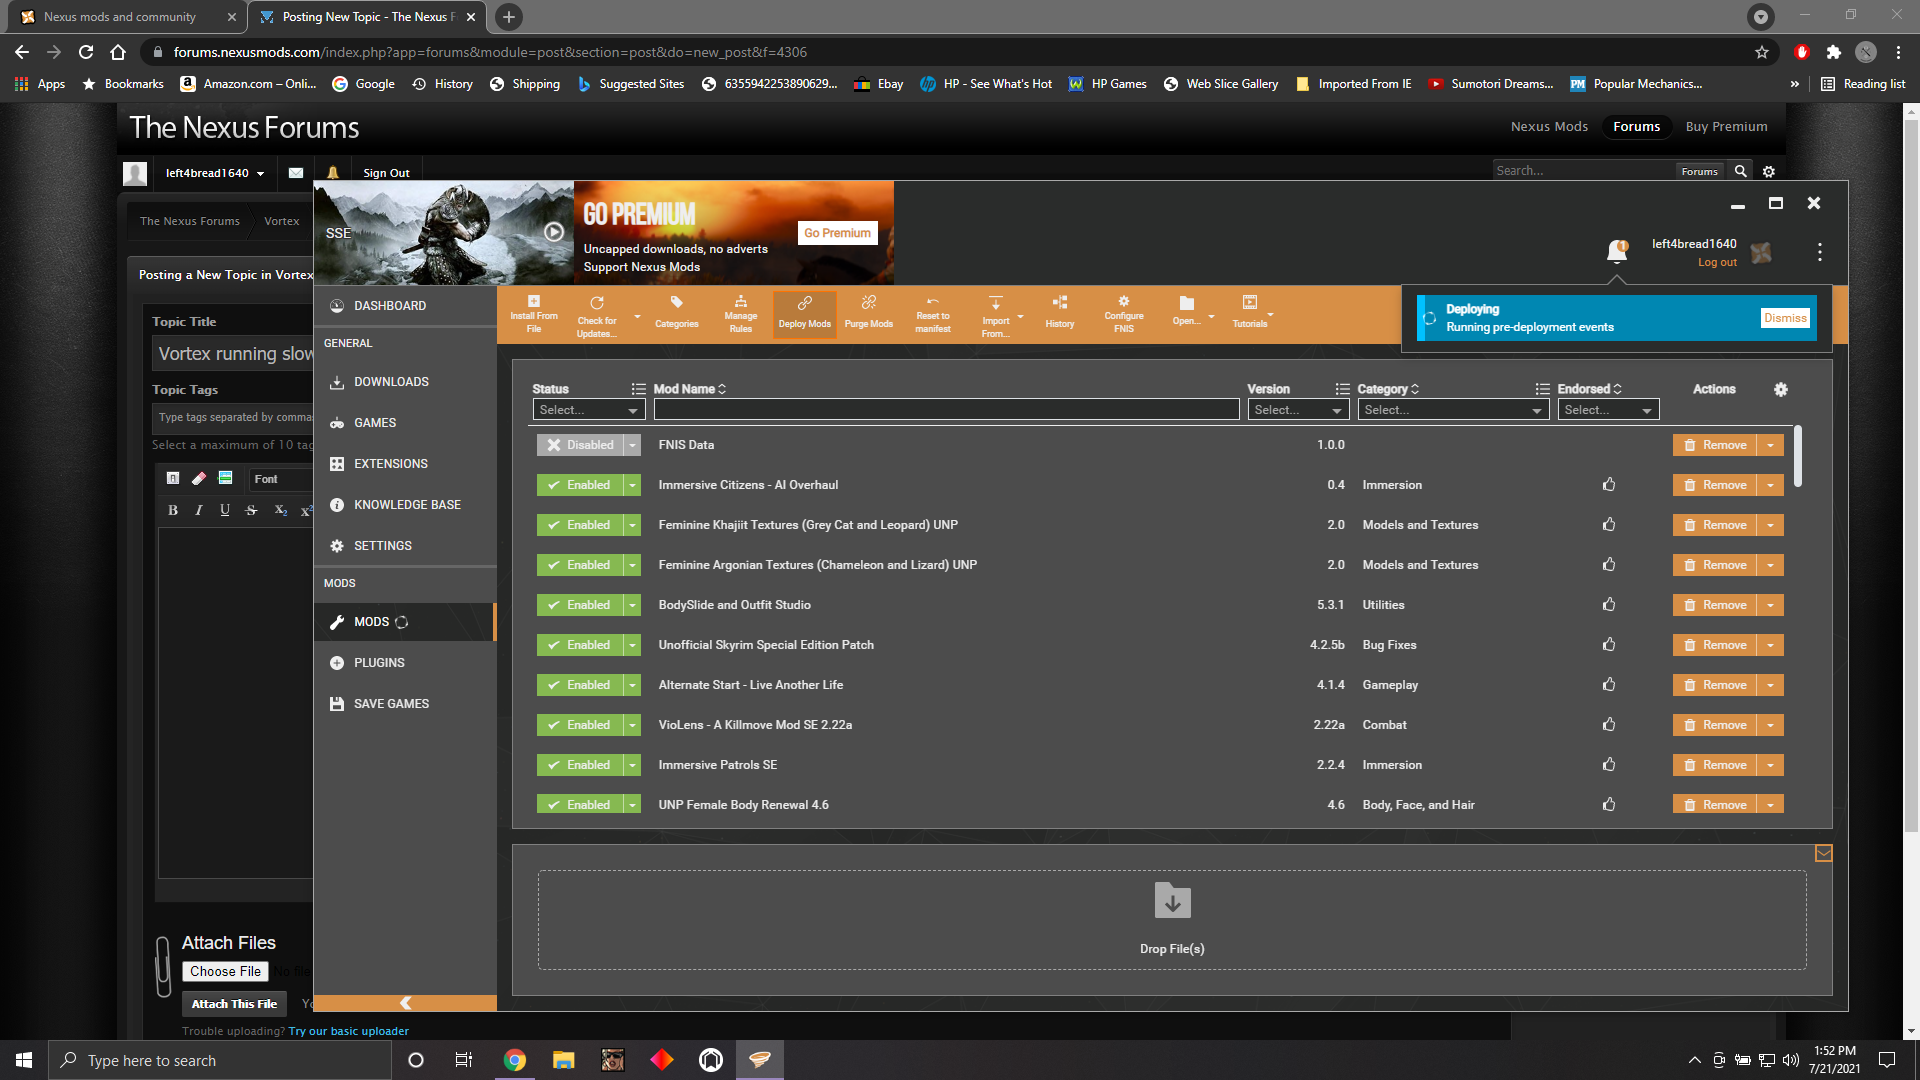
Task: Toggle Feminine Khajiit Textures Enabled status
Action: 580,525
